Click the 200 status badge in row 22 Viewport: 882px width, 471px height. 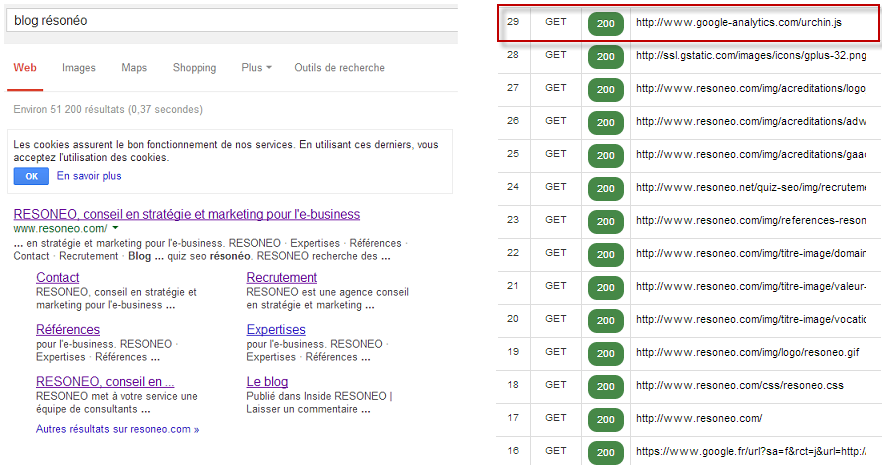coord(606,254)
